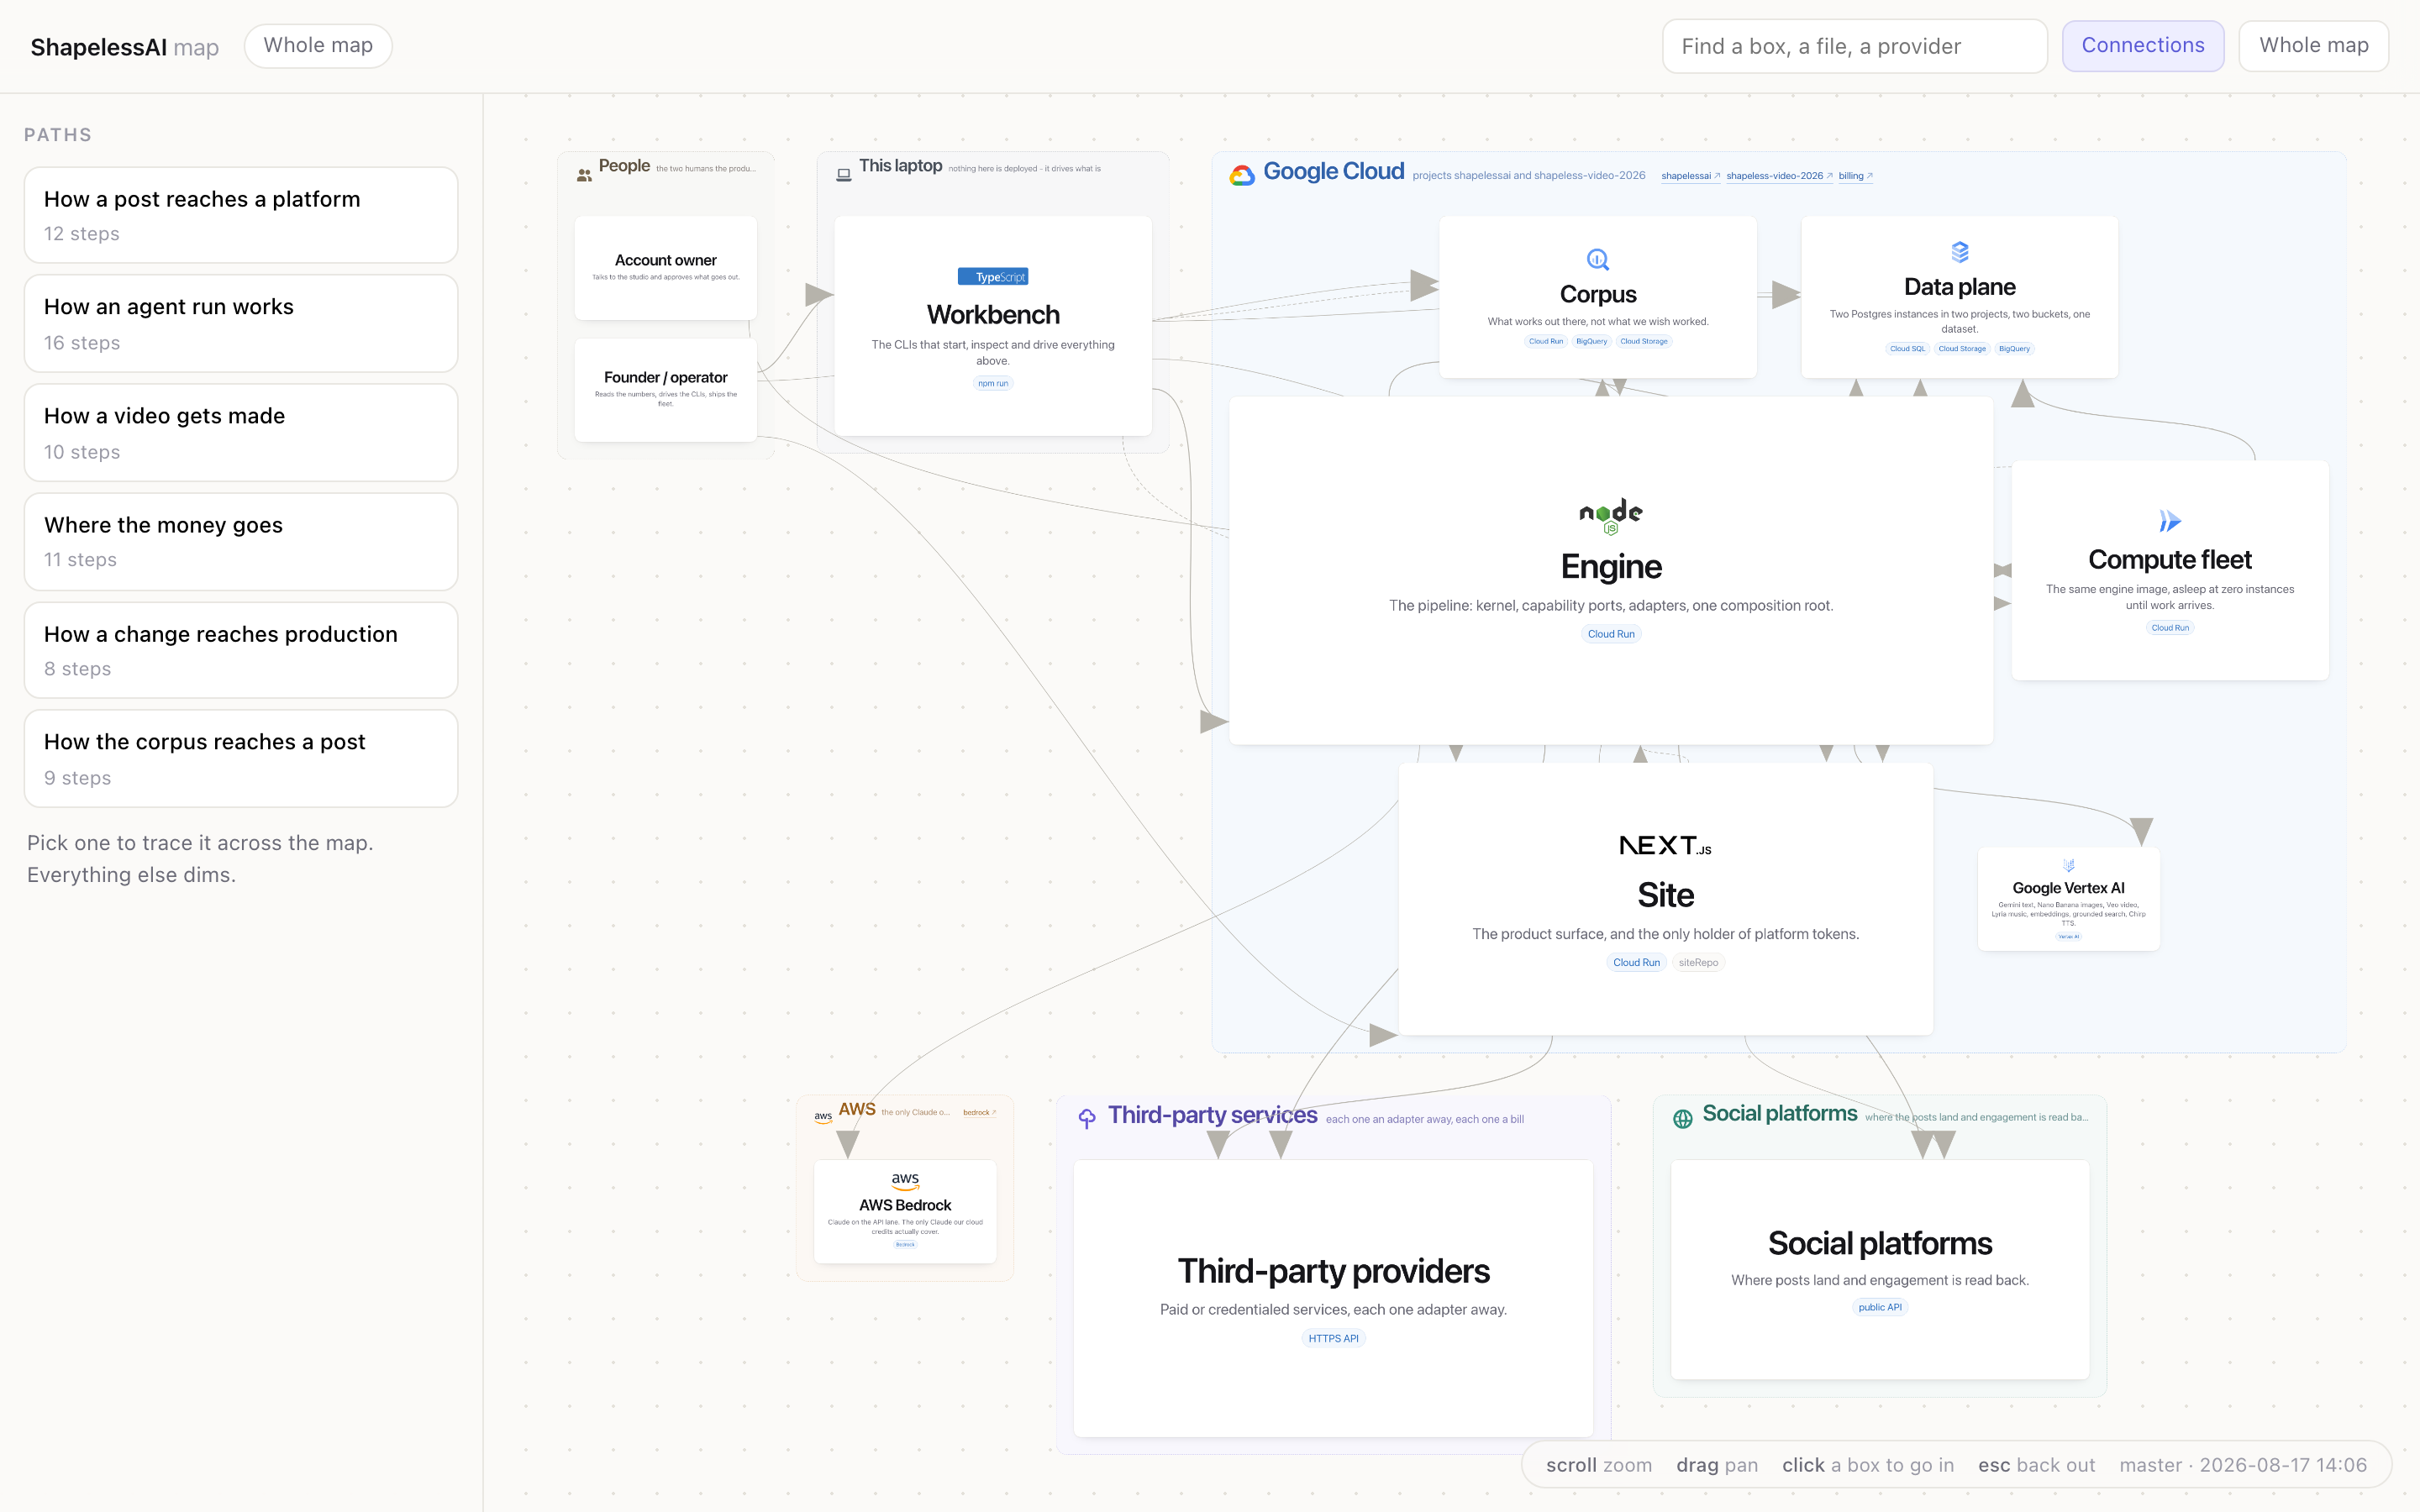Click the Cloud Run tag in the Engine card

(x=1611, y=634)
